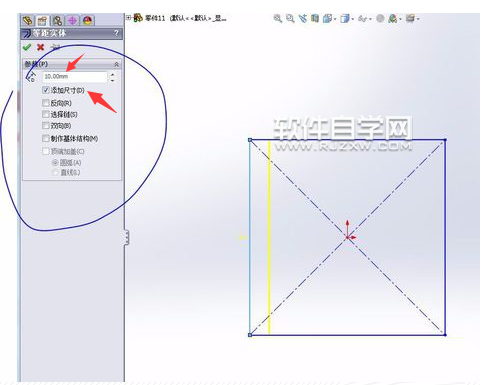Increase offset distance with up arrow
The height and width of the screenshot is (385, 488).
click(x=113, y=74)
